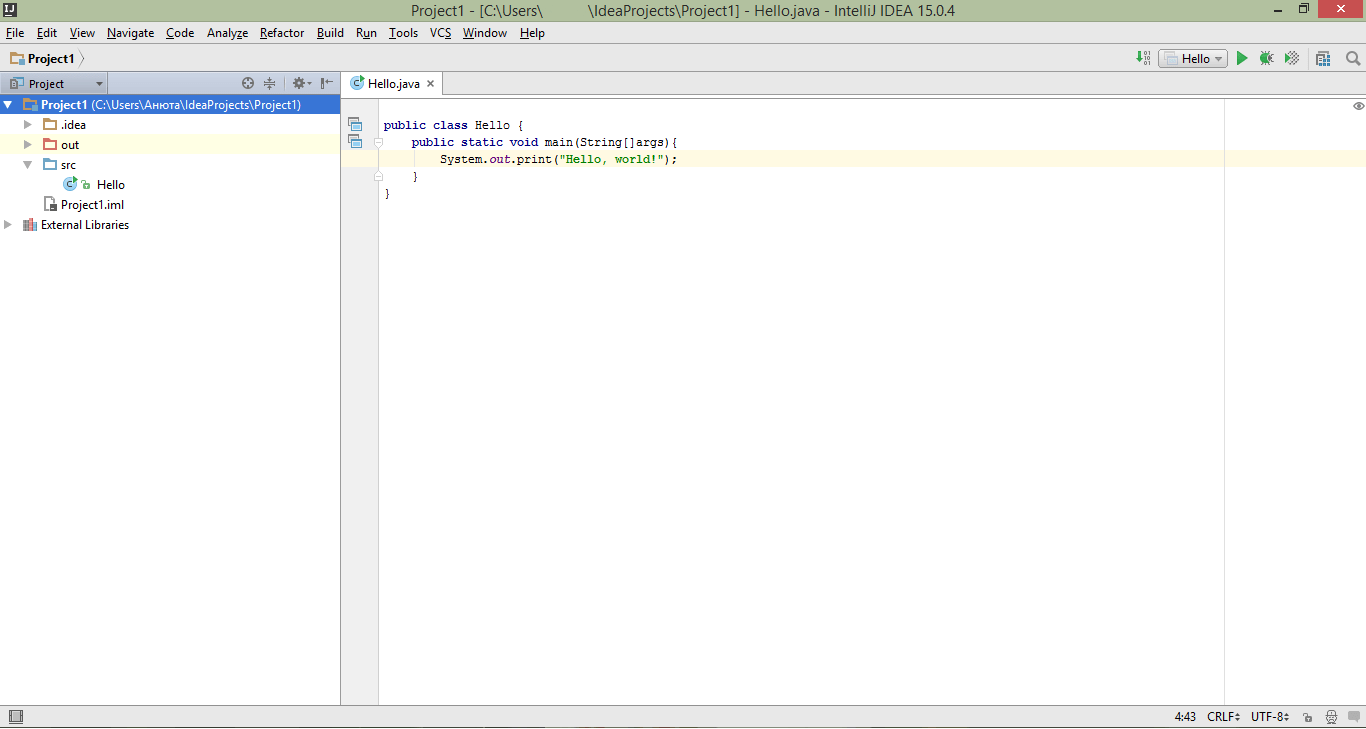Open the Project view selector dropdown
The width and height of the screenshot is (1366, 729).
pos(54,84)
